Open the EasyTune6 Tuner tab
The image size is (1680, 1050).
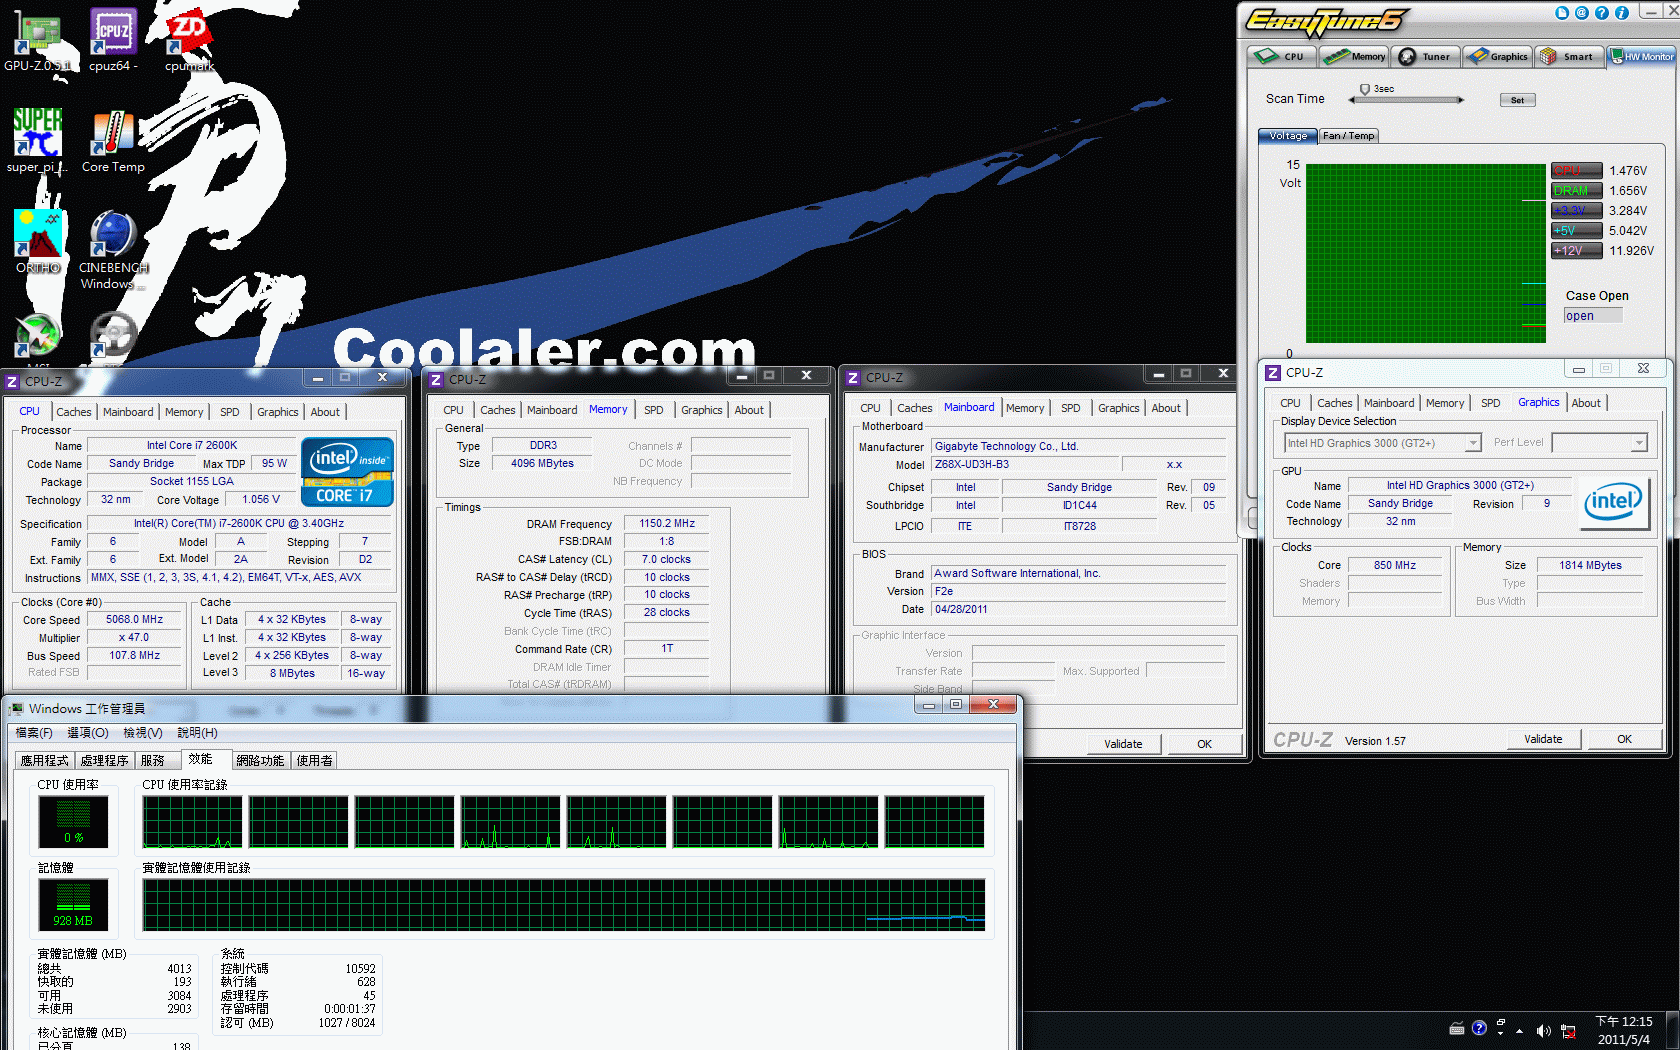tap(1426, 56)
